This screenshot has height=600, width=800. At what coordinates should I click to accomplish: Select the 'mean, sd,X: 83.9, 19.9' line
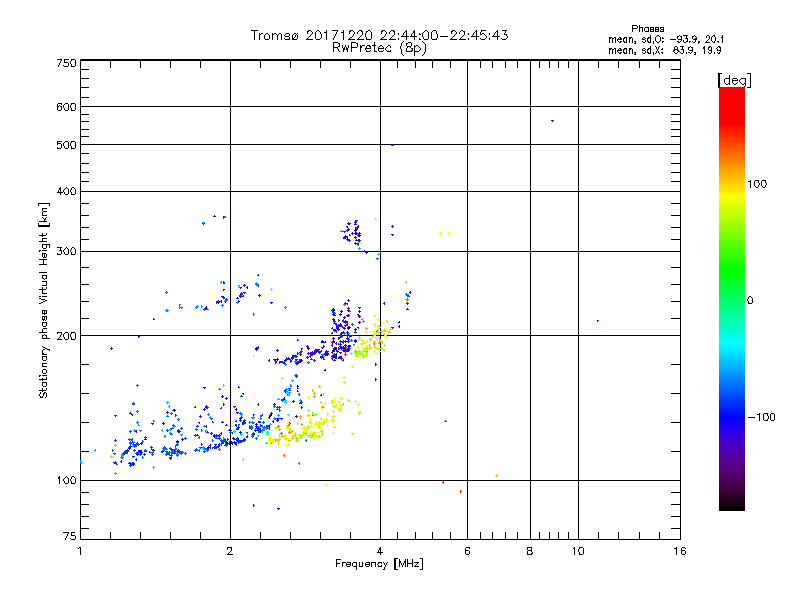pos(665,50)
